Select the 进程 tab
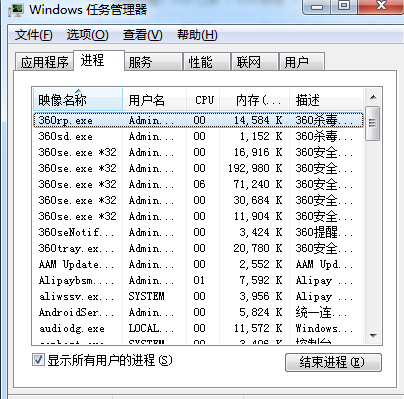 [x=99, y=60]
